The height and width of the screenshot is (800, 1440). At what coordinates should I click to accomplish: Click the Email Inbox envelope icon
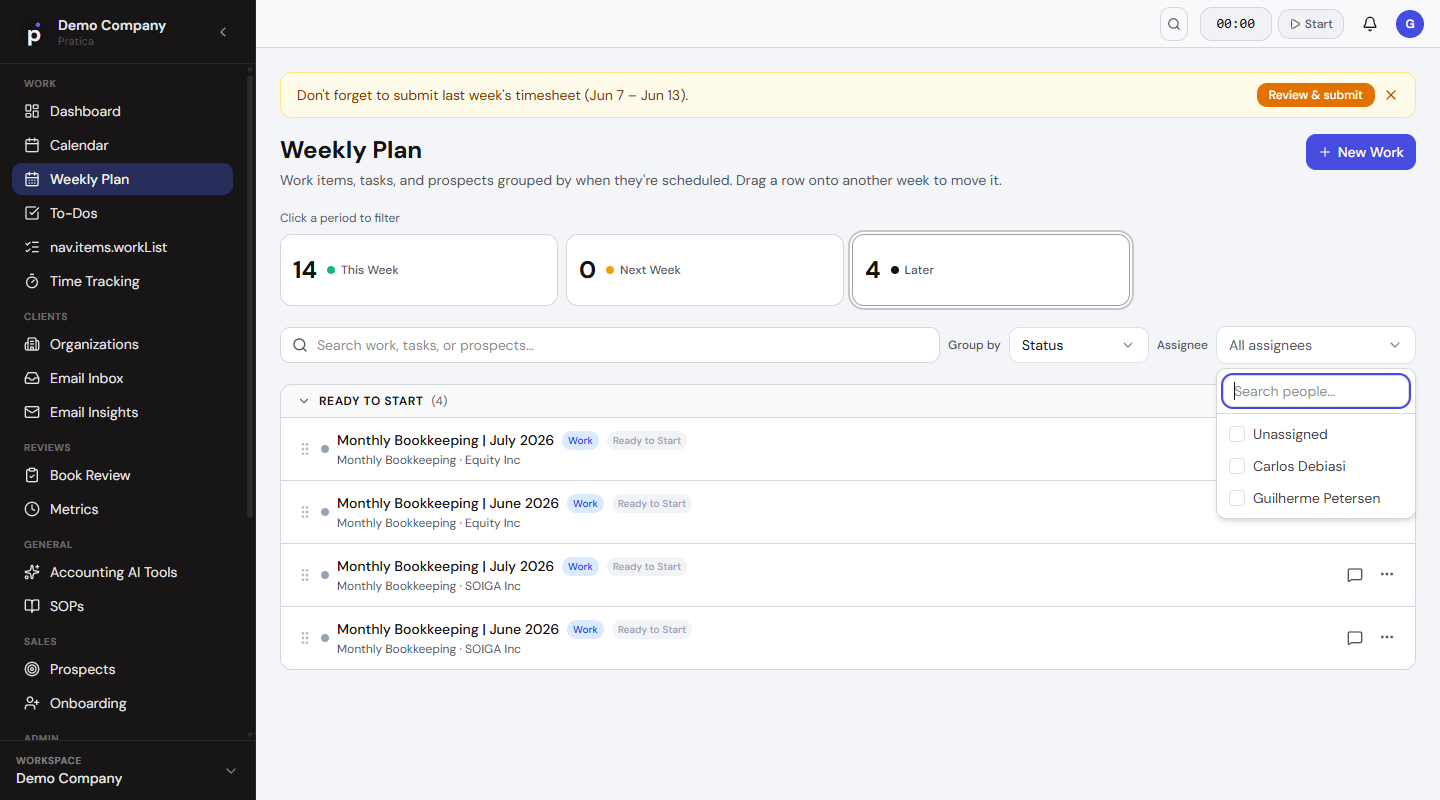click(x=32, y=378)
